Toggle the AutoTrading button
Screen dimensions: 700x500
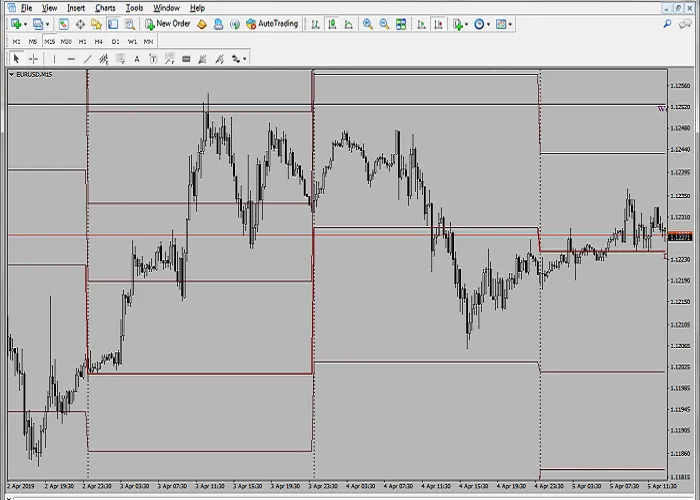[271, 24]
